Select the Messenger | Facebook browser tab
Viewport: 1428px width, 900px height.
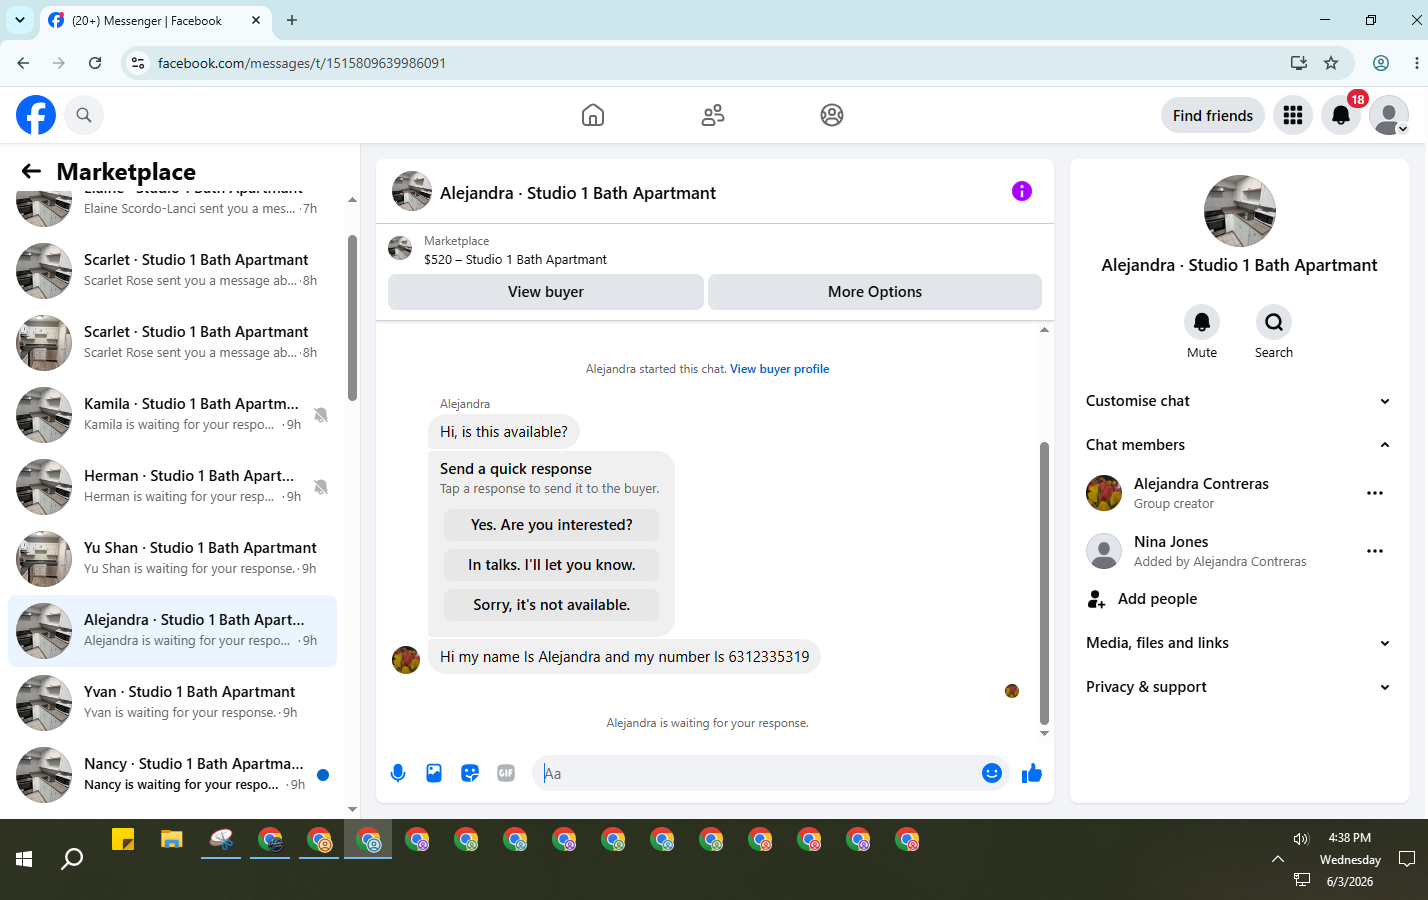pos(155,20)
